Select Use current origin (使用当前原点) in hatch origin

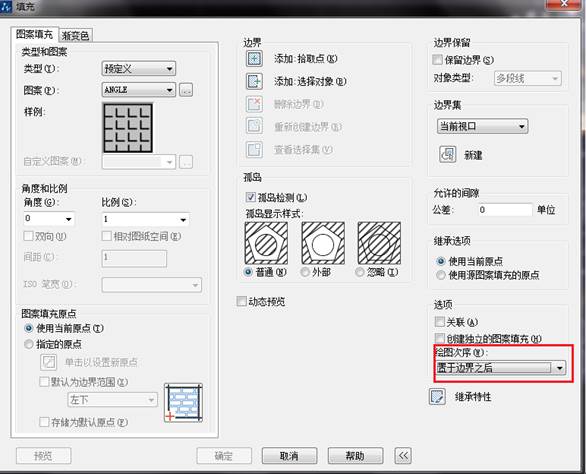(x=28, y=329)
